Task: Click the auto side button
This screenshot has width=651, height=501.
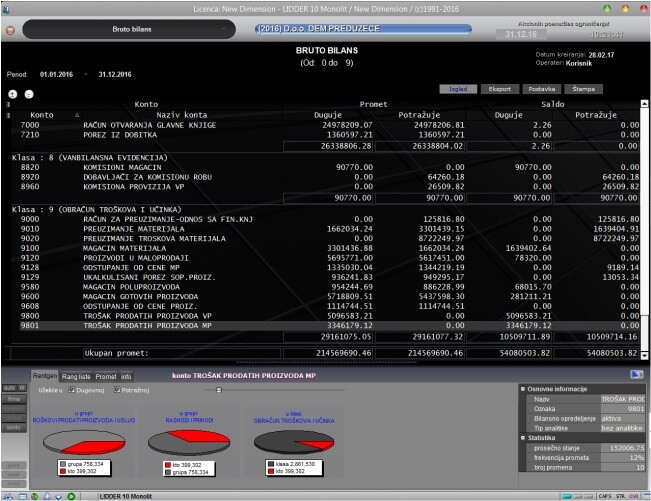Action: (10, 388)
